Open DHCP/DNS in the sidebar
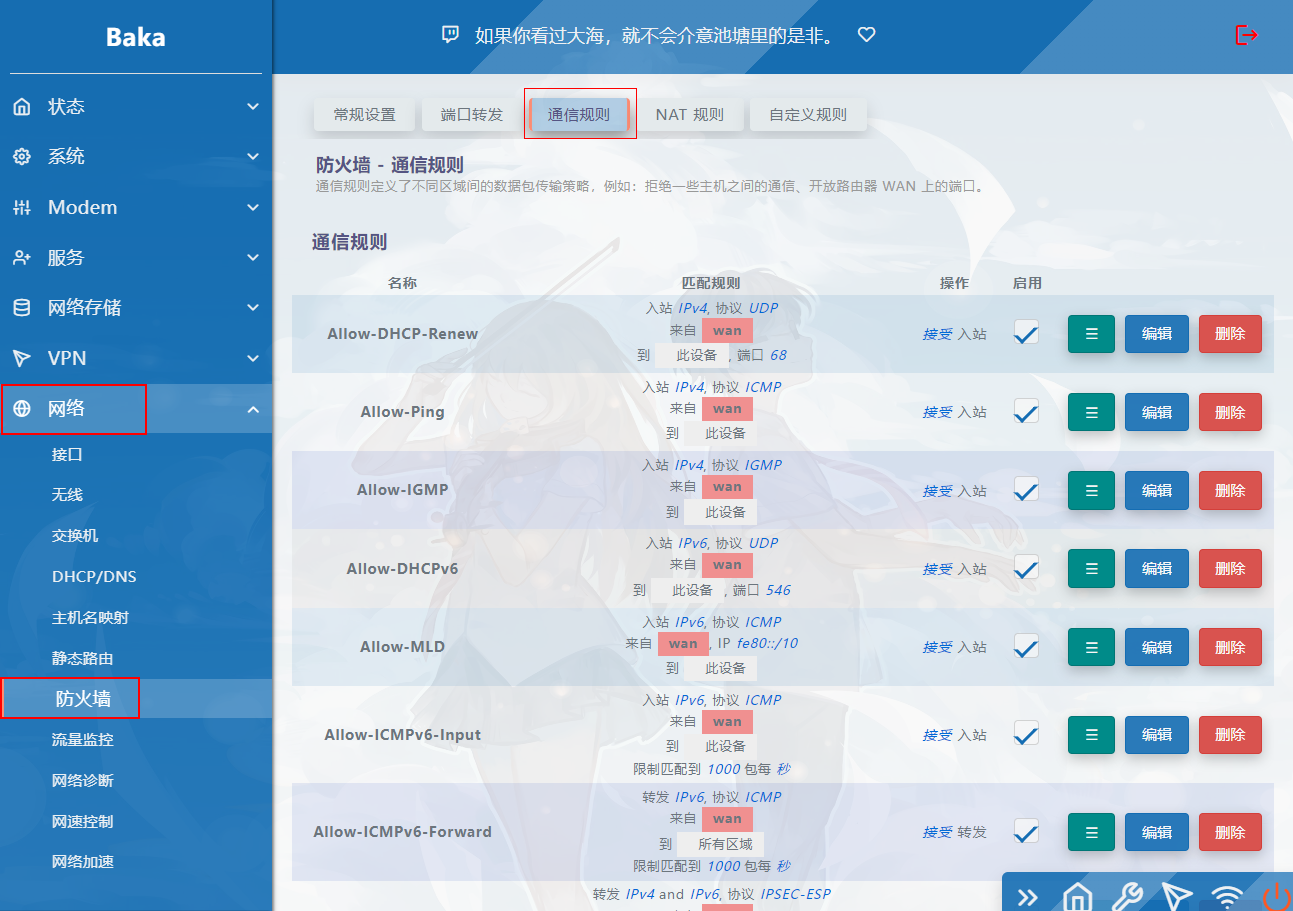This screenshot has height=911, width=1293. point(94,577)
